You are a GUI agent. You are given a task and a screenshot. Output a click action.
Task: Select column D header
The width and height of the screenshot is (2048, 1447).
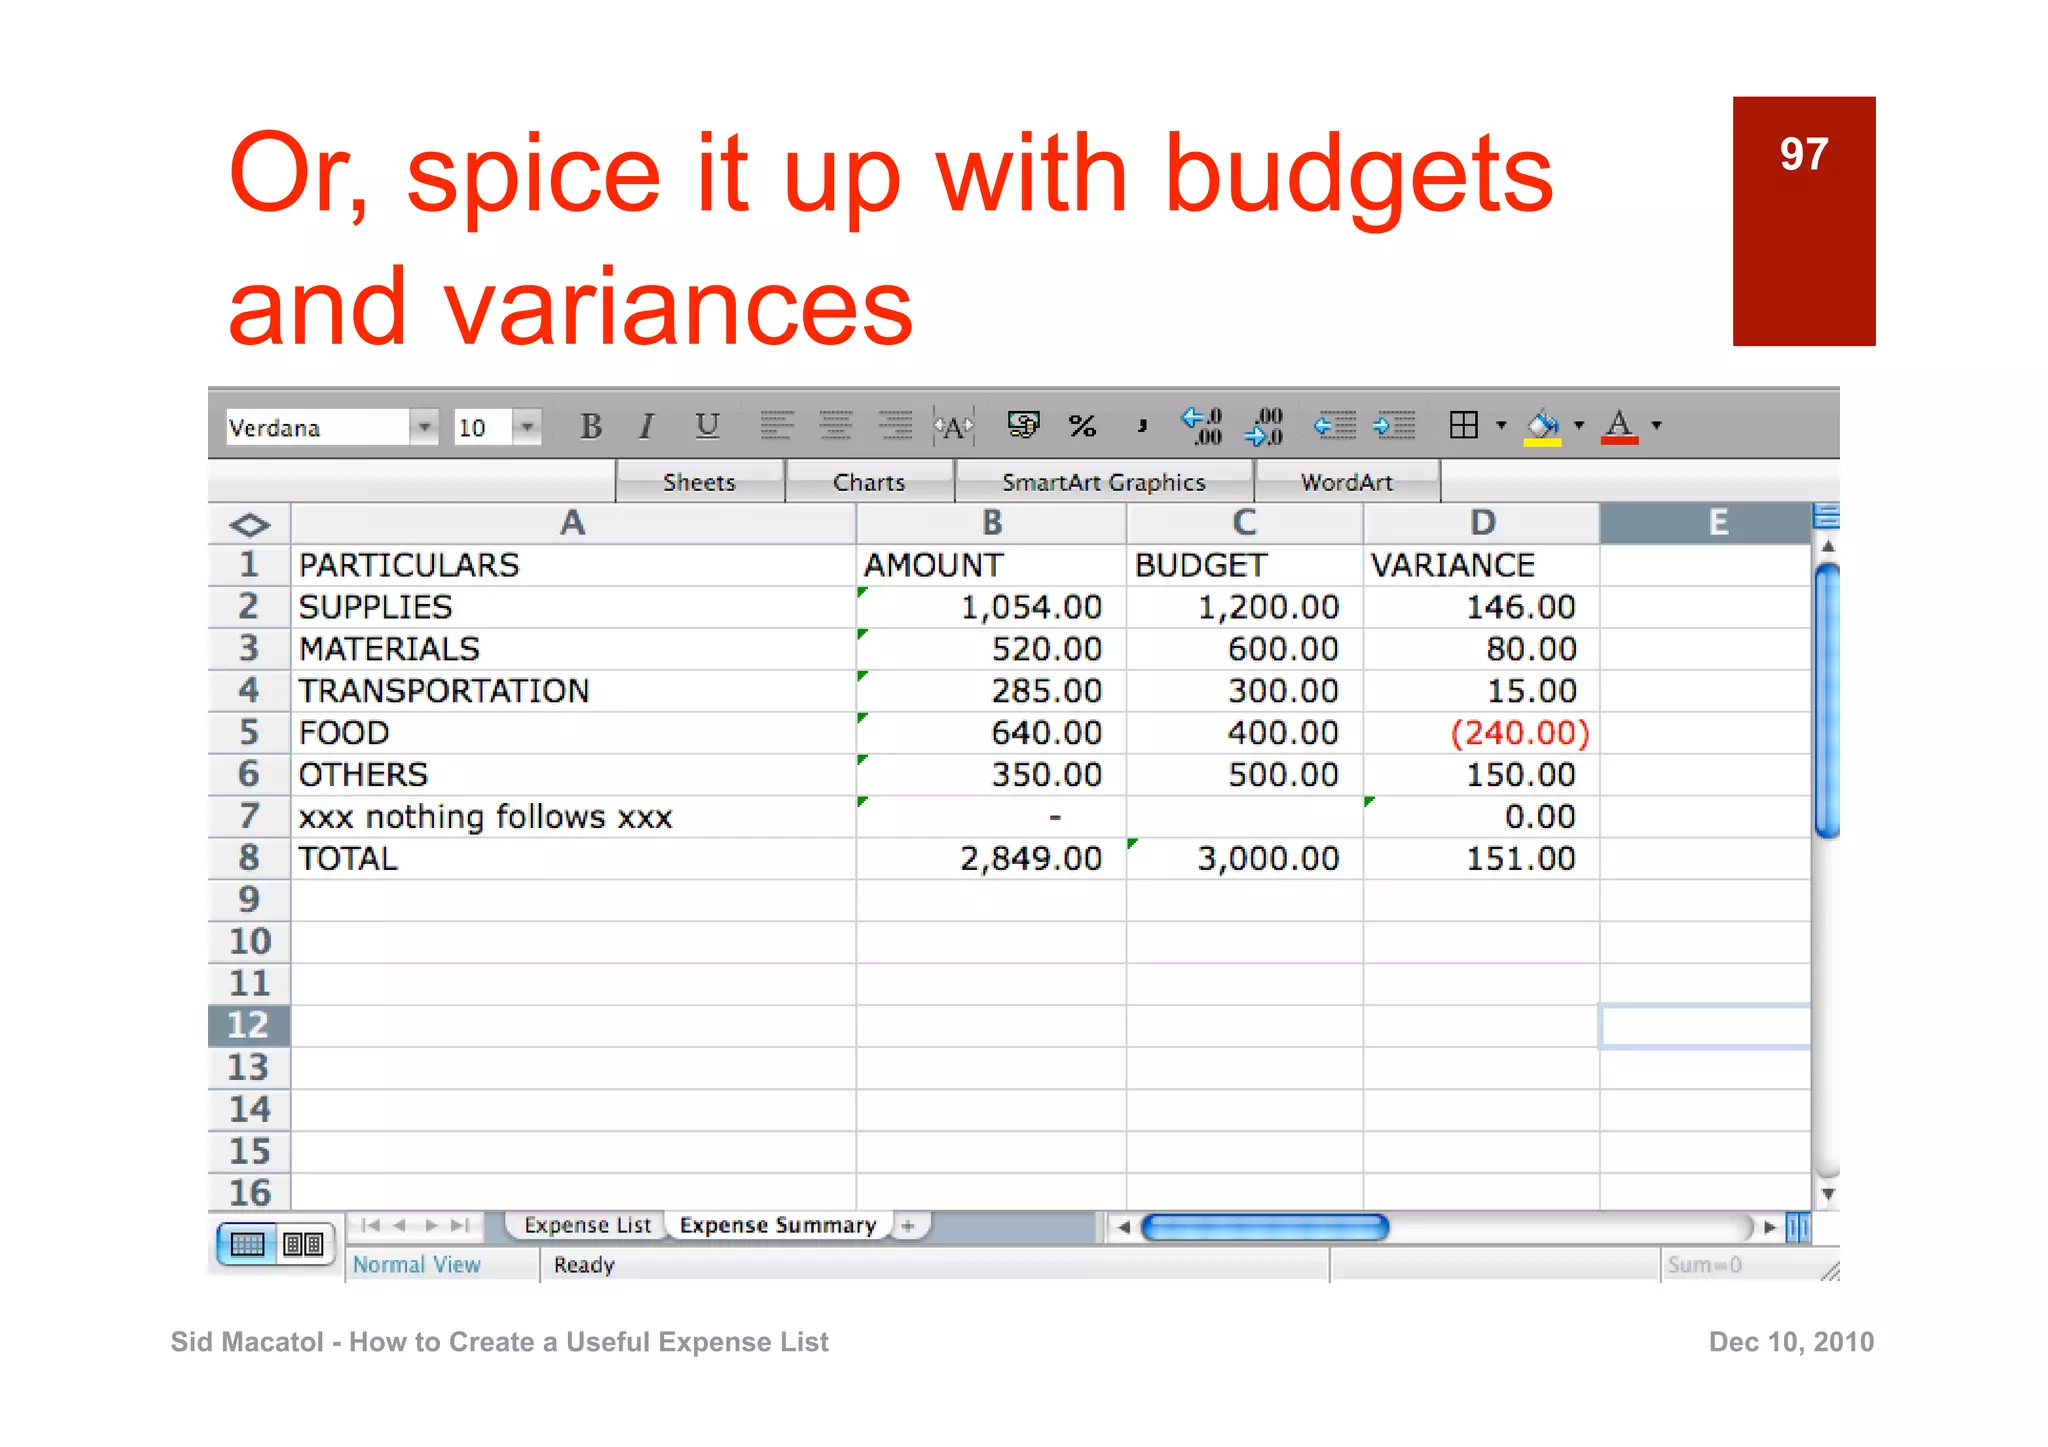[1481, 523]
